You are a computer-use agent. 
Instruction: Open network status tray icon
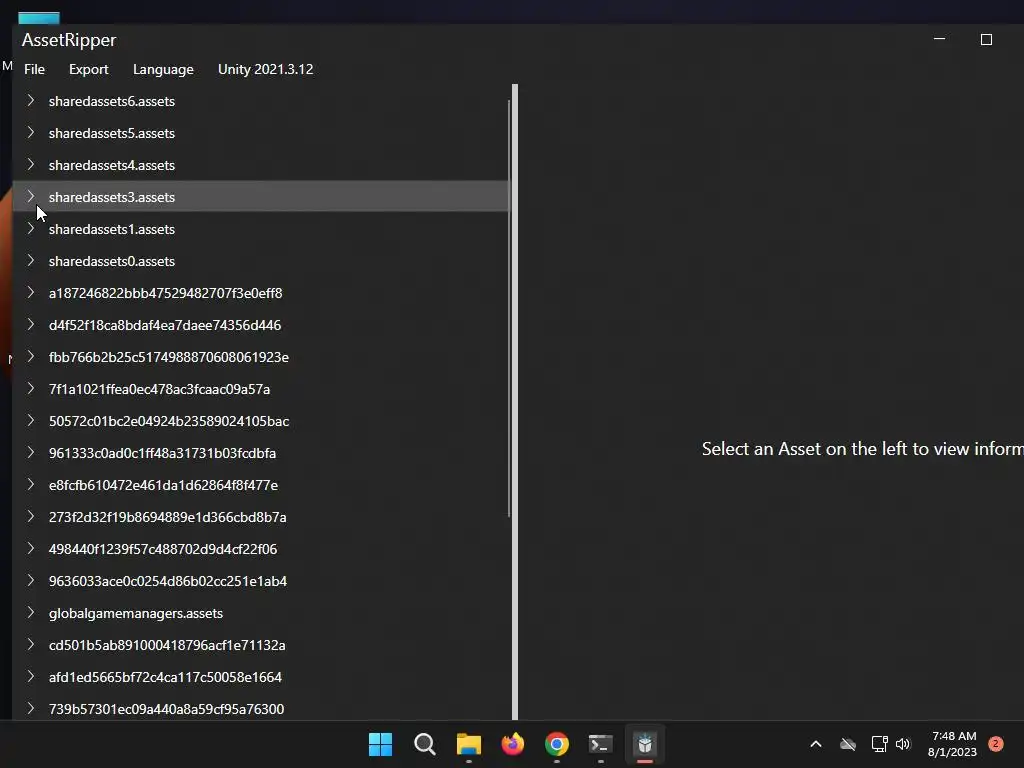coord(879,744)
